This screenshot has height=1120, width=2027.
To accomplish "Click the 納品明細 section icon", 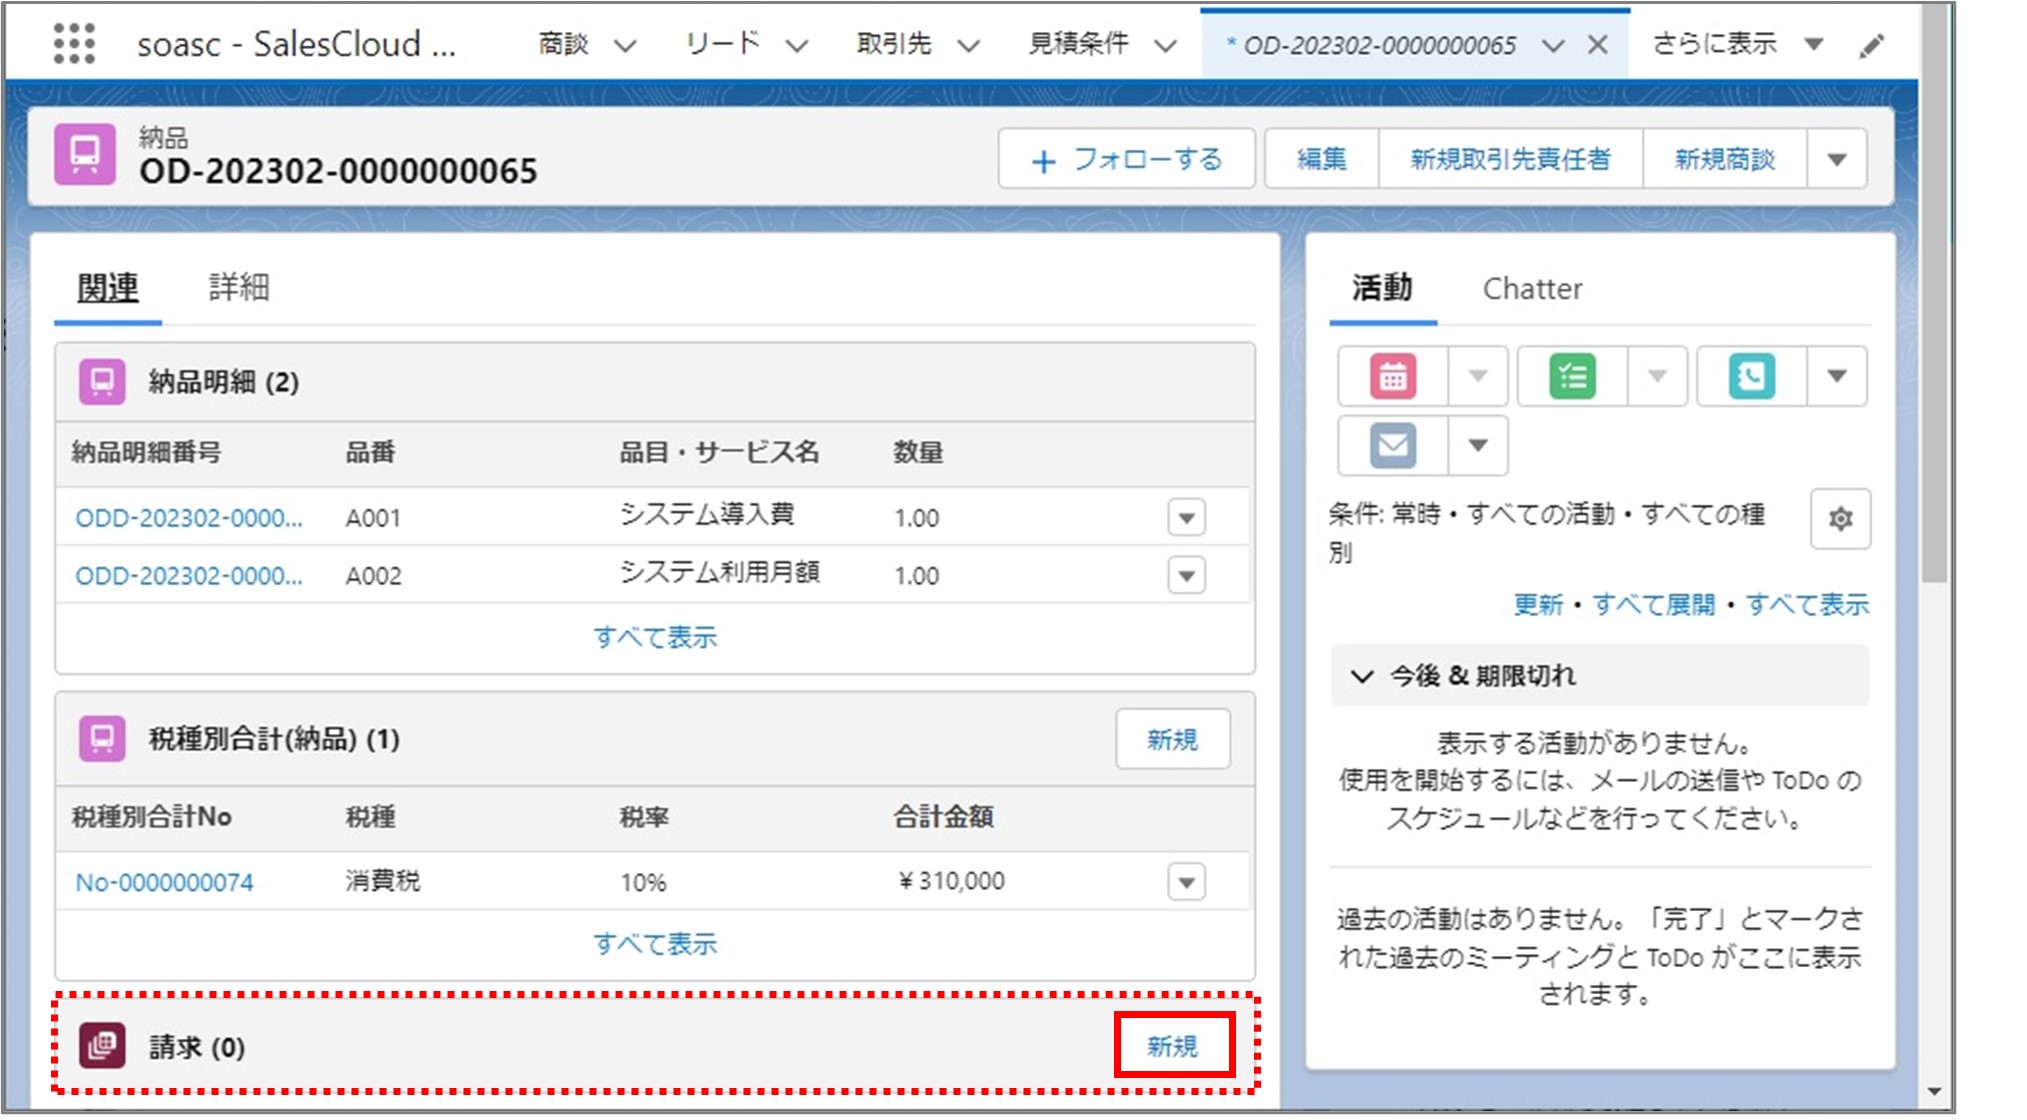I will pos(102,382).
